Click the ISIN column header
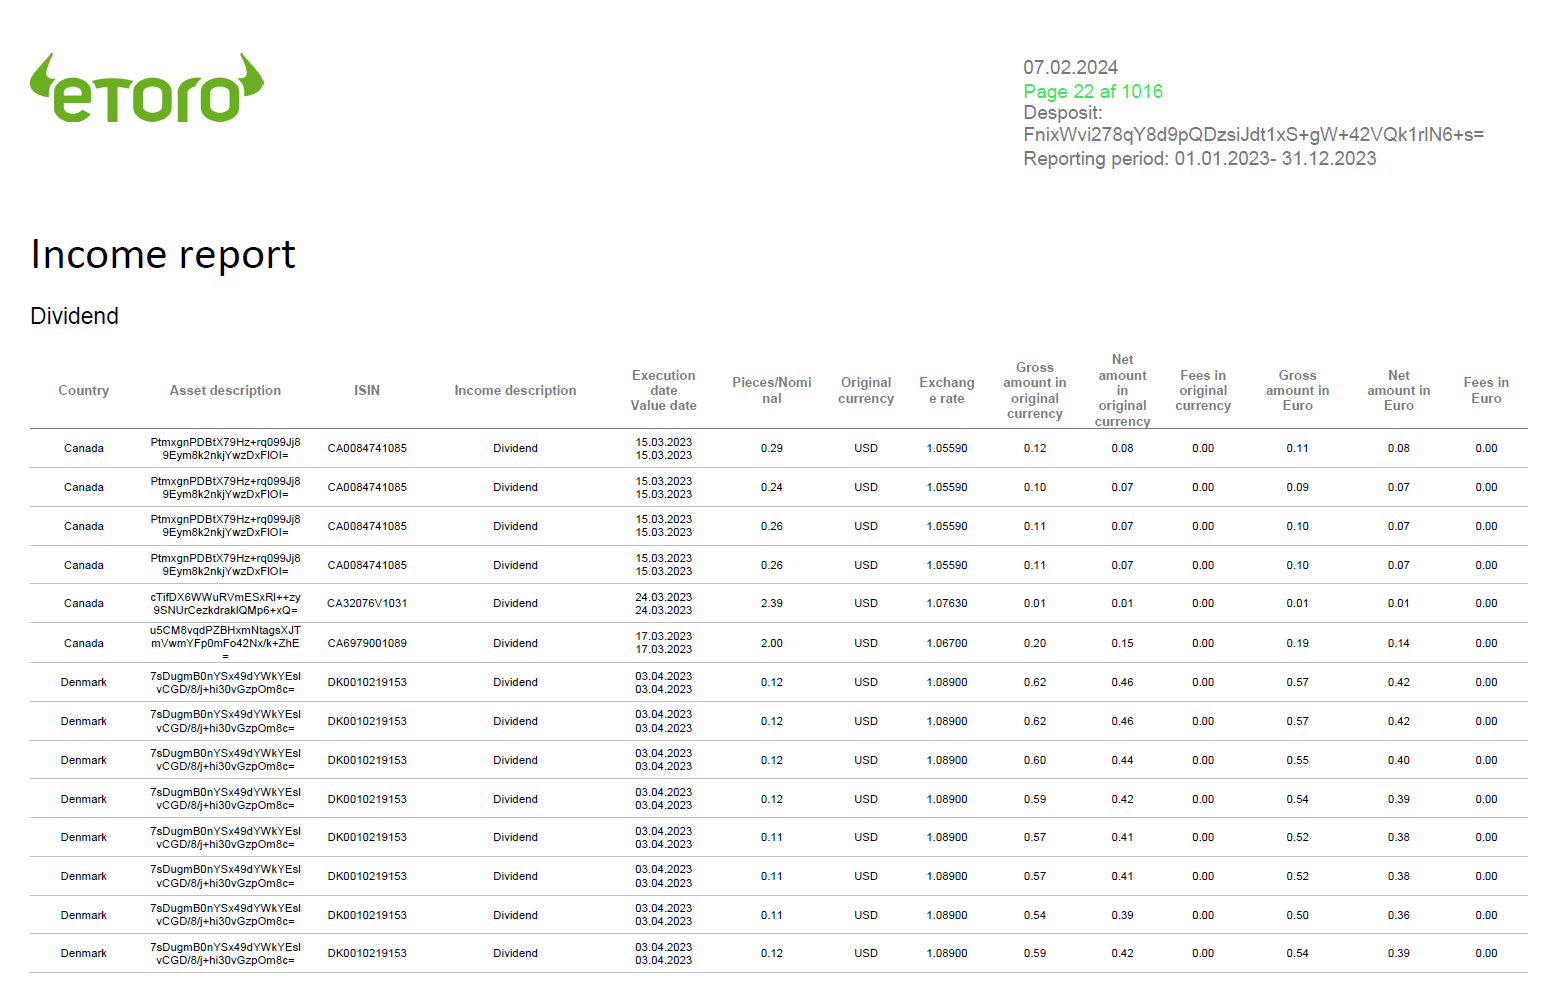 367,390
